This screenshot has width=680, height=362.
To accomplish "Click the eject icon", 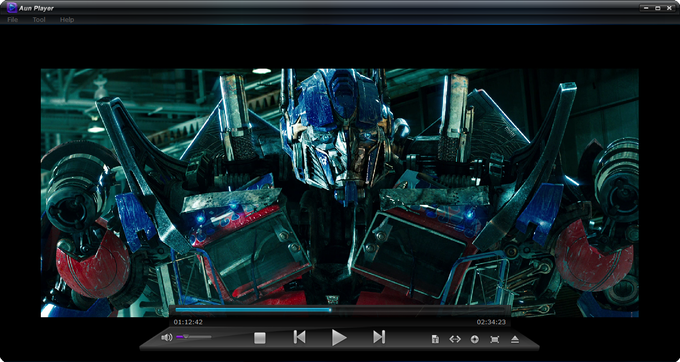I will click(515, 339).
